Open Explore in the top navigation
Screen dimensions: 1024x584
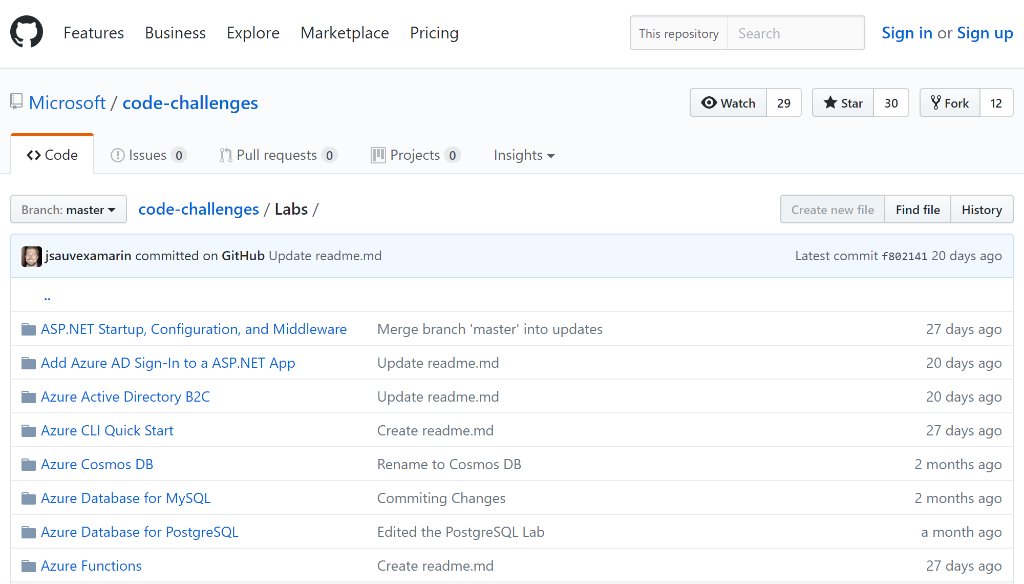point(253,33)
